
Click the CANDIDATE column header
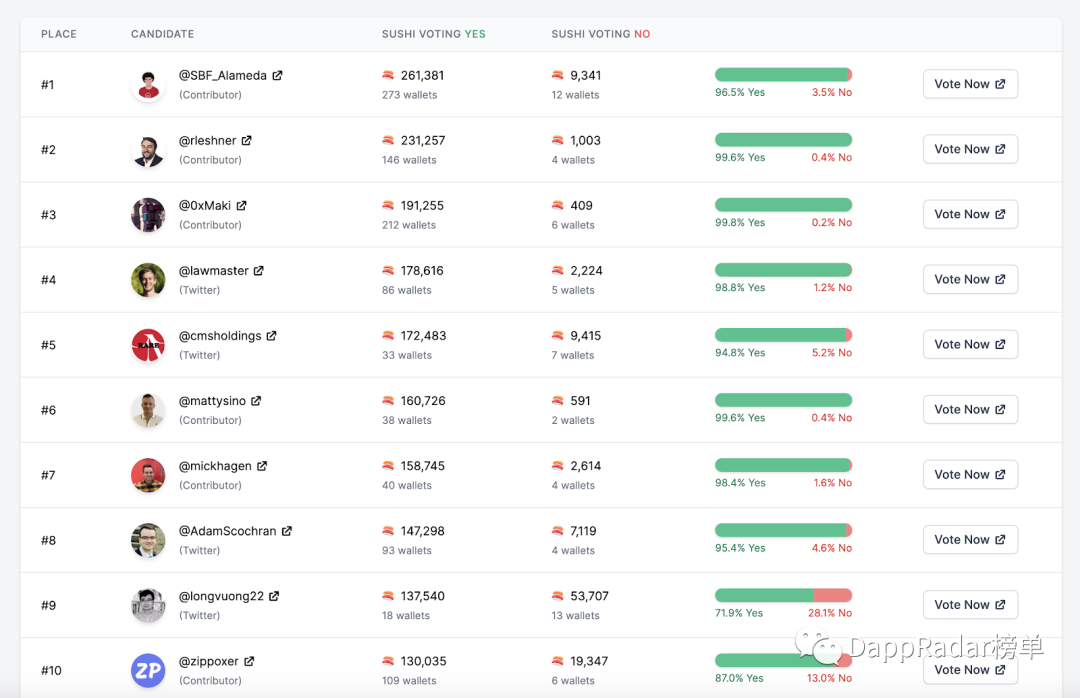point(163,34)
